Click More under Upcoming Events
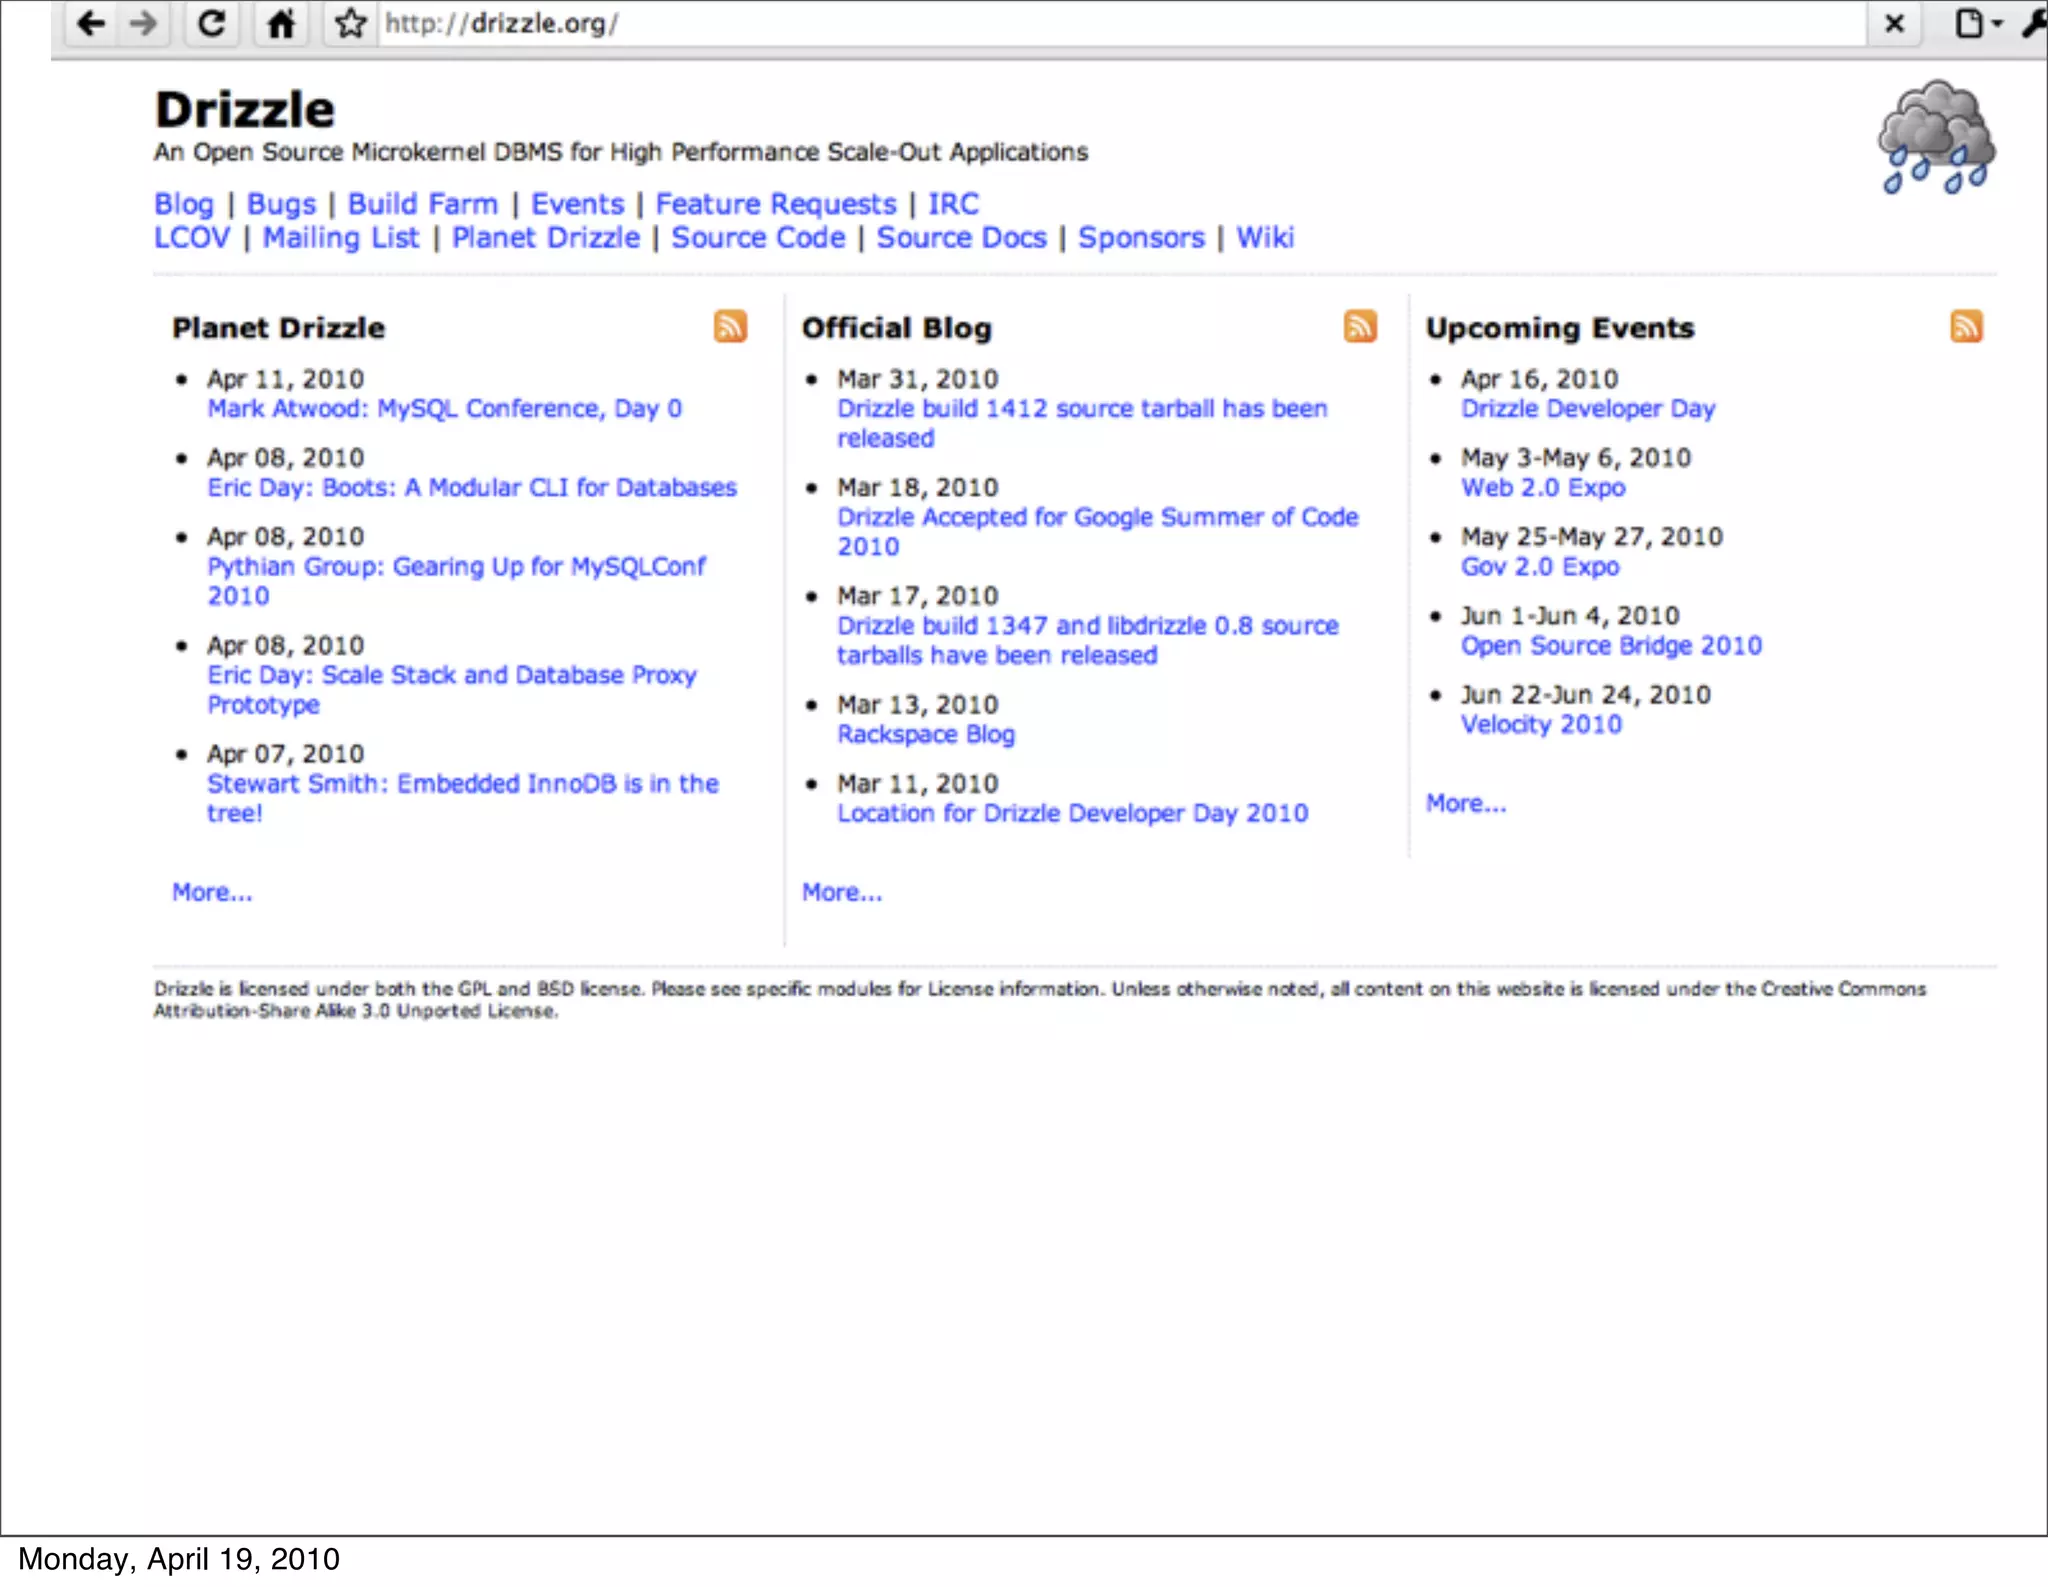This screenshot has height=1587, width=2048. (1465, 804)
